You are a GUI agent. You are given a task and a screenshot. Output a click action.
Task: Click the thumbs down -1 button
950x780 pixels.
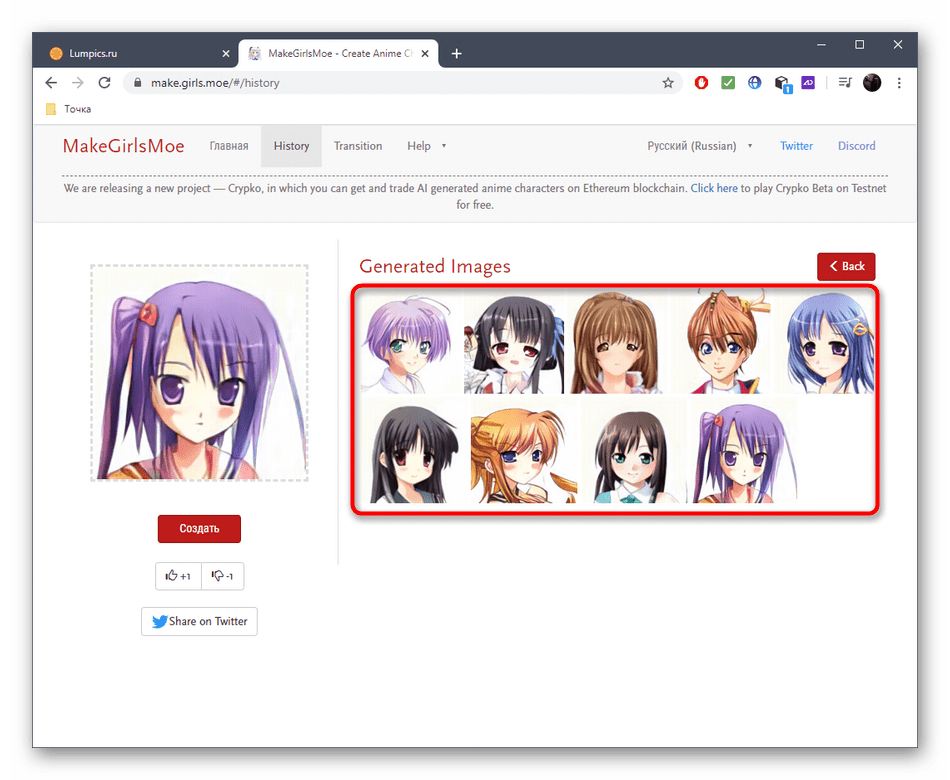(x=223, y=576)
